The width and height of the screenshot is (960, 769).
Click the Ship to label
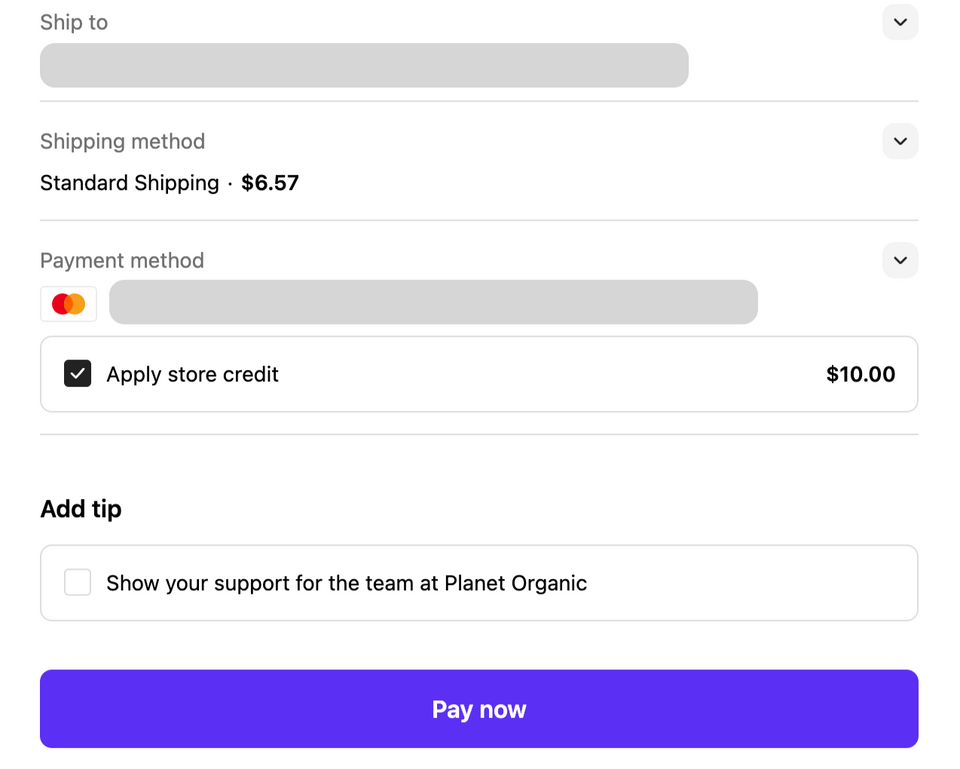coord(74,22)
